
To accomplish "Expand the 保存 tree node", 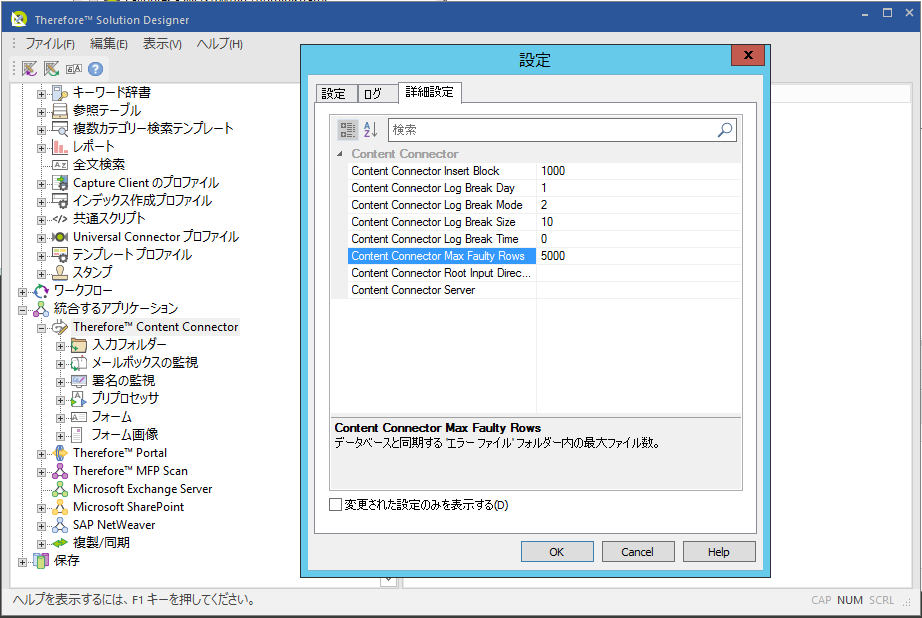I will coord(22,563).
